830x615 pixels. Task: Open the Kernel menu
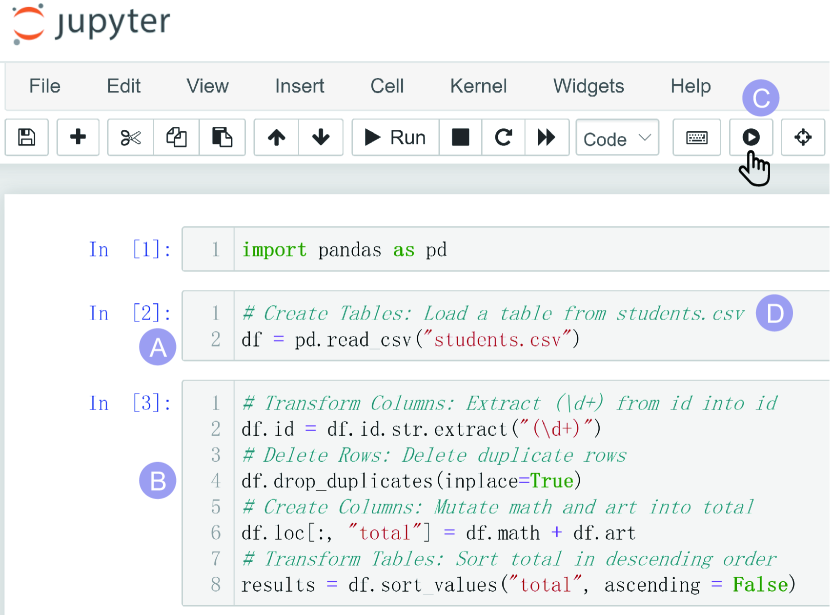[478, 86]
